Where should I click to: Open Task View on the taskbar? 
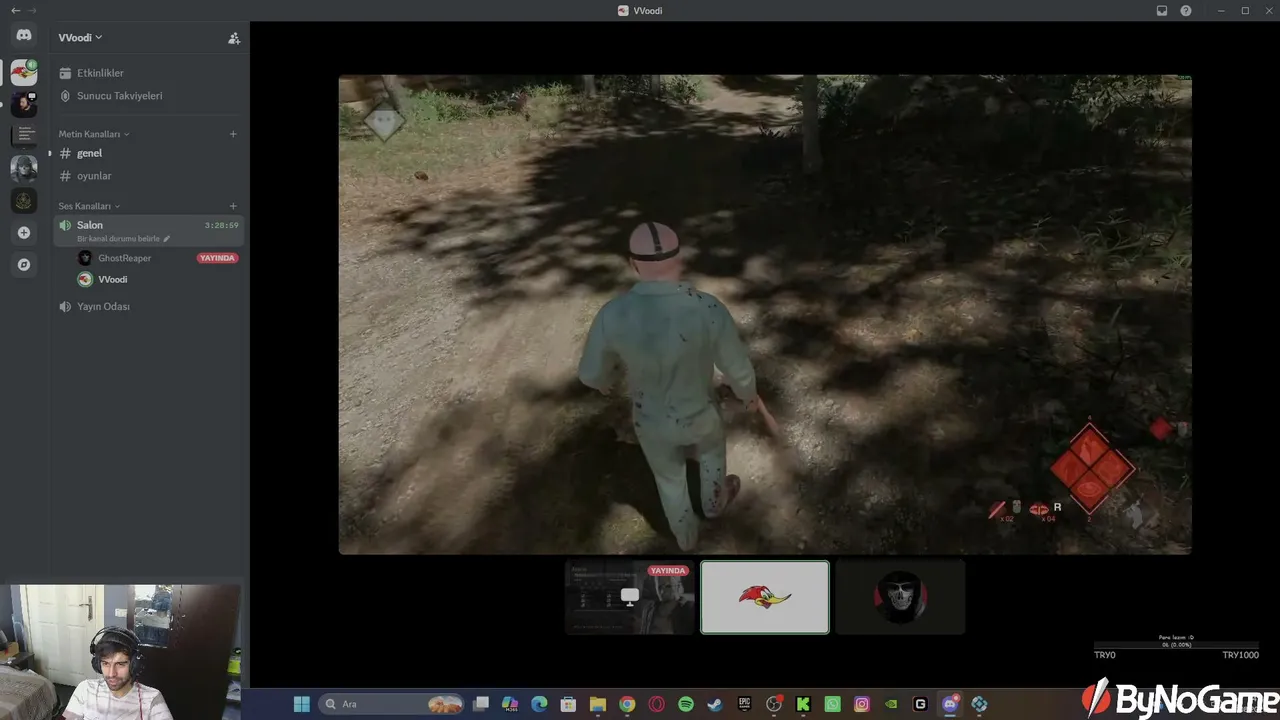point(481,704)
